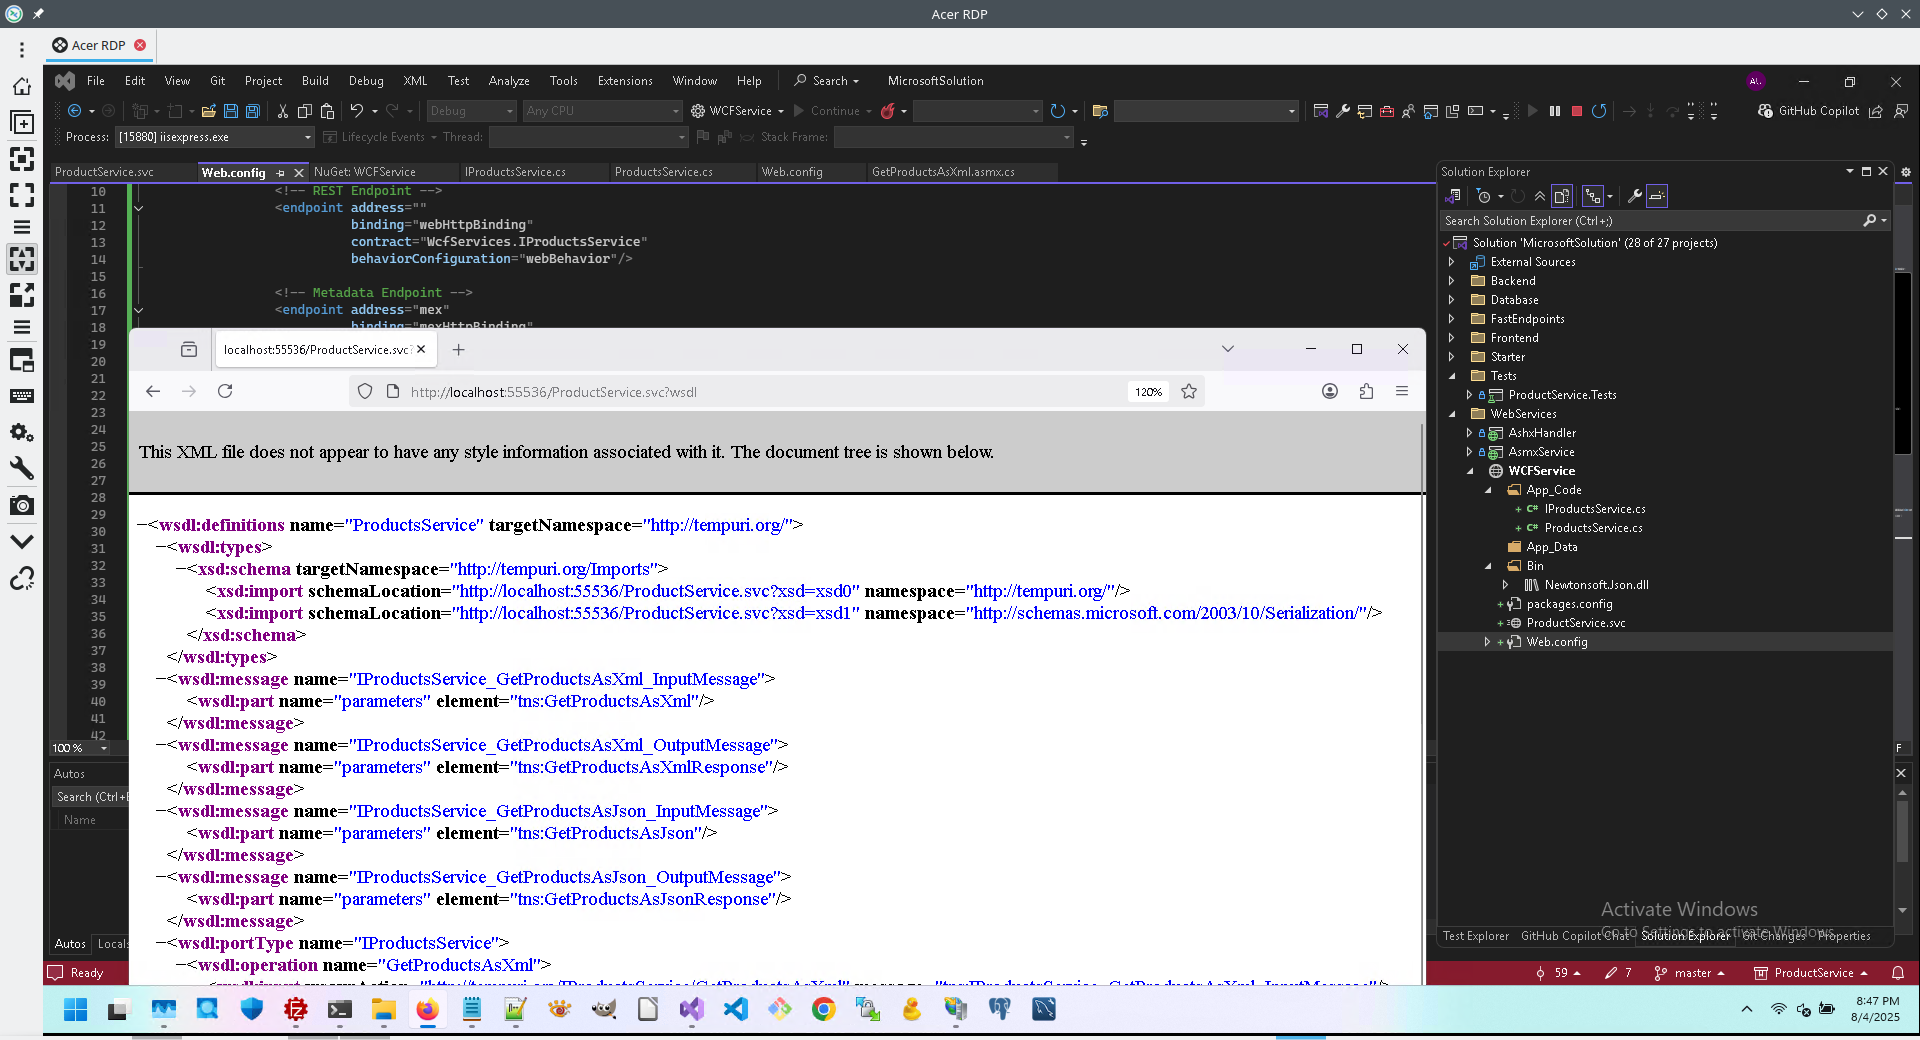Select Newtonsoft.Json.dll in the Bin folder
Screen dimensions: 1920x1040
(1596, 585)
